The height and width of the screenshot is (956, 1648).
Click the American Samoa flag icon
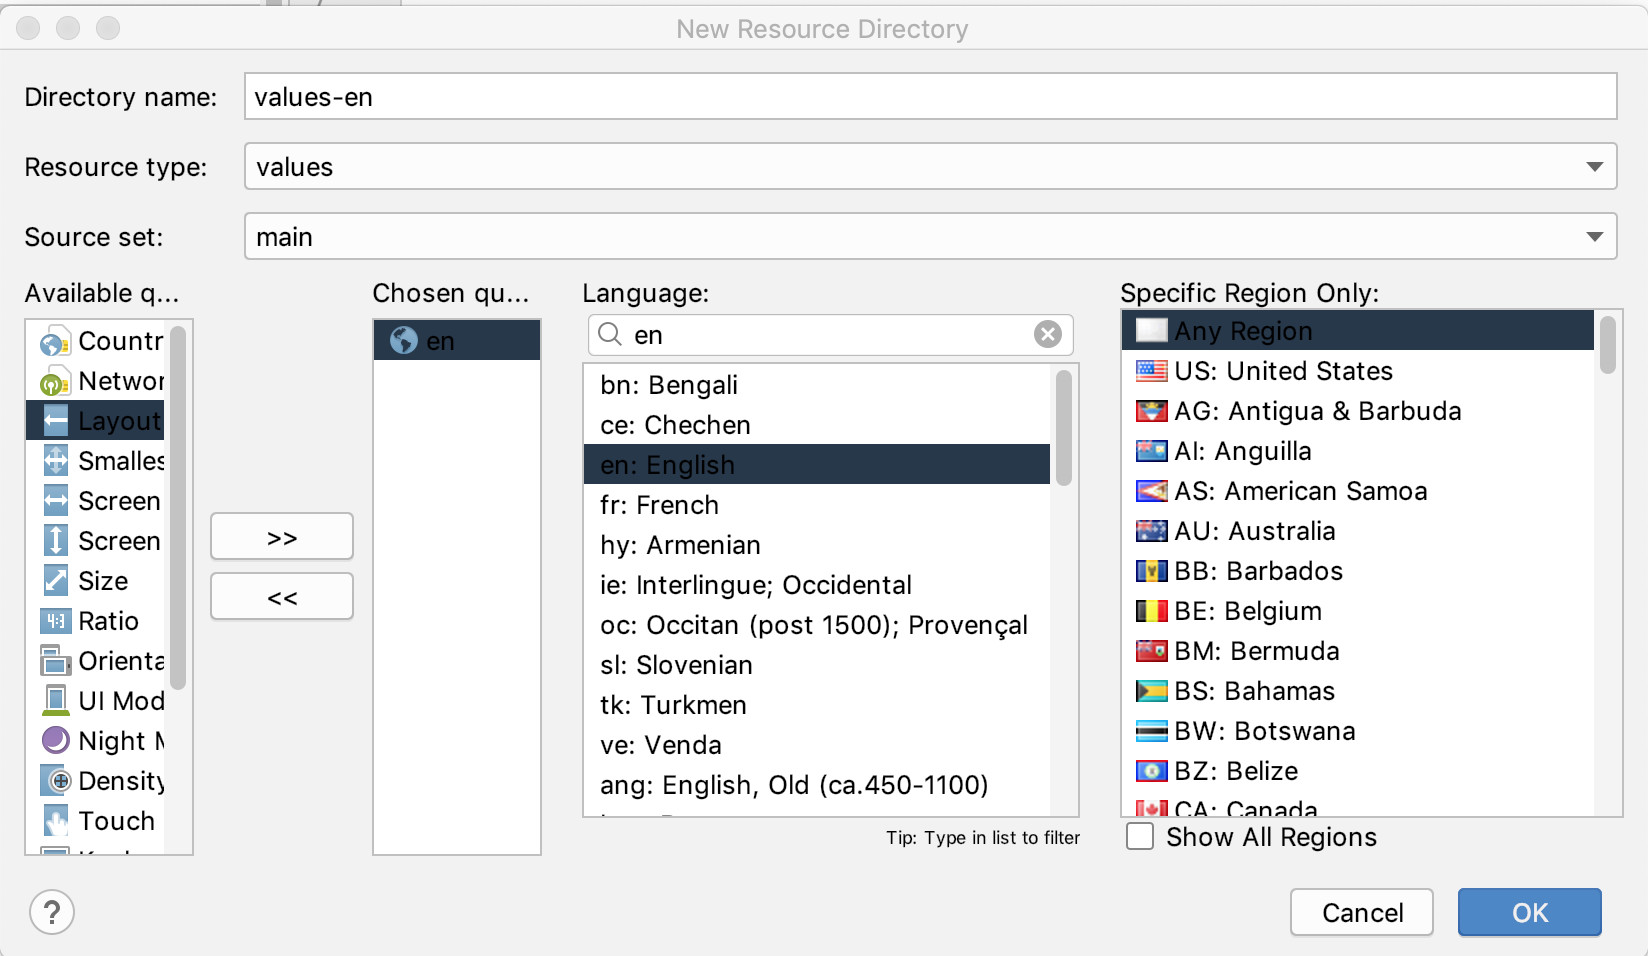click(x=1152, y=491)
